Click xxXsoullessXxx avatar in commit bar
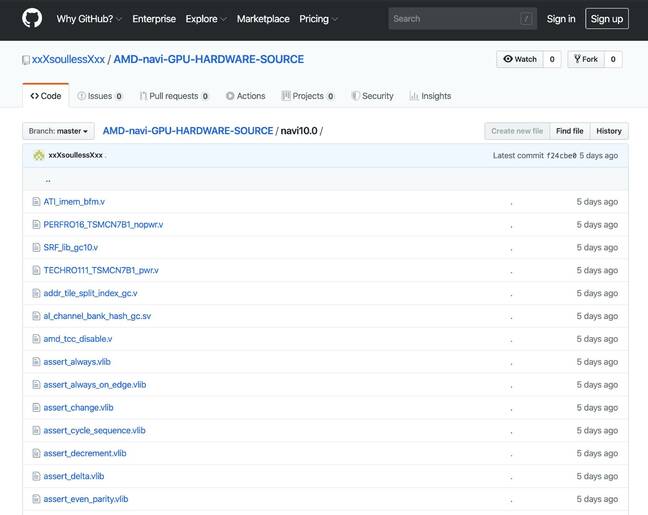 pos(39,155)
